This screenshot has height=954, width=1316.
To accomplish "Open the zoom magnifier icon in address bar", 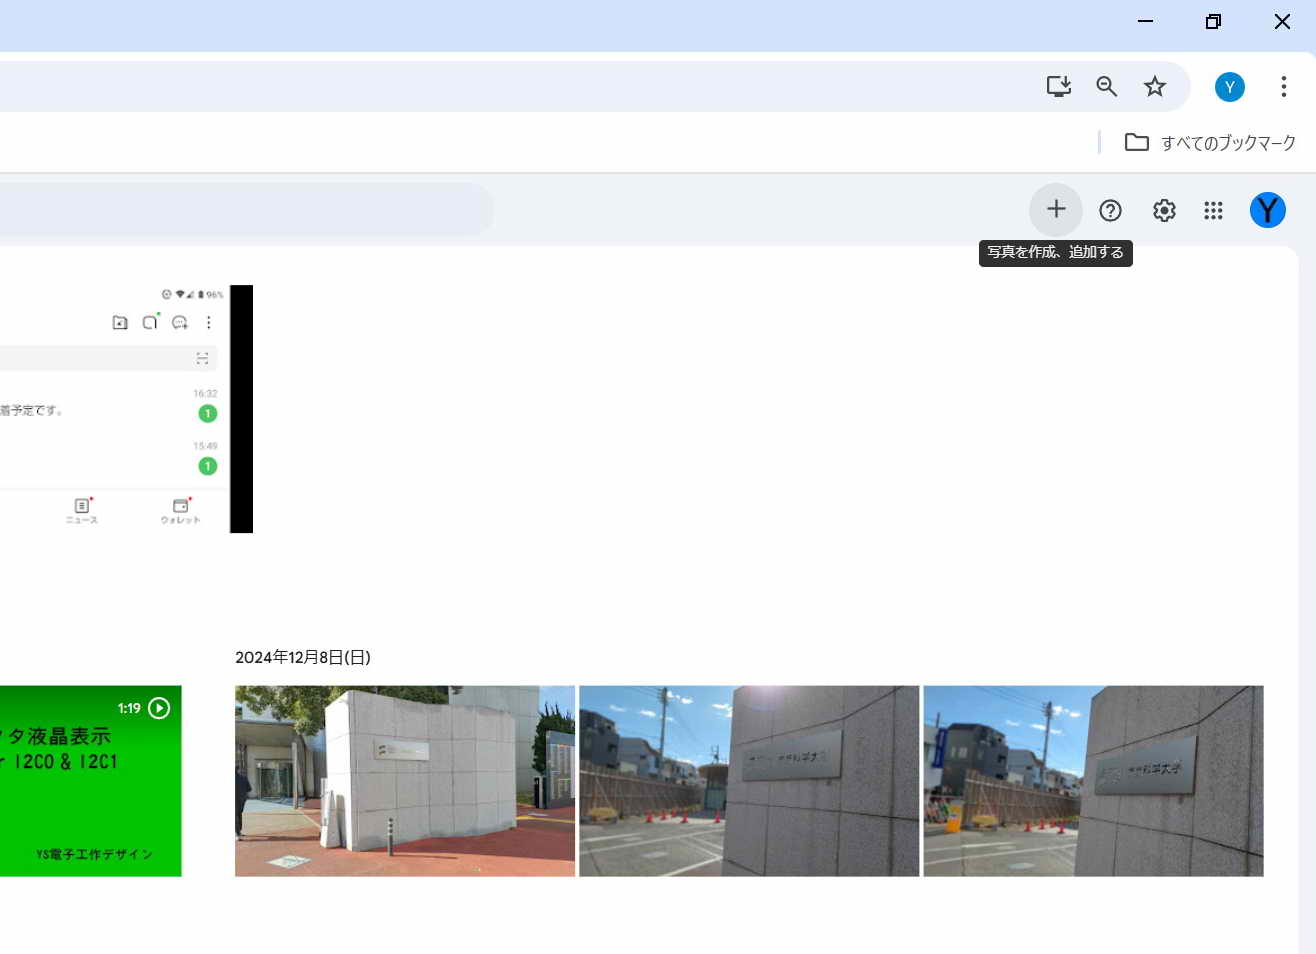I will point(1106,87).
